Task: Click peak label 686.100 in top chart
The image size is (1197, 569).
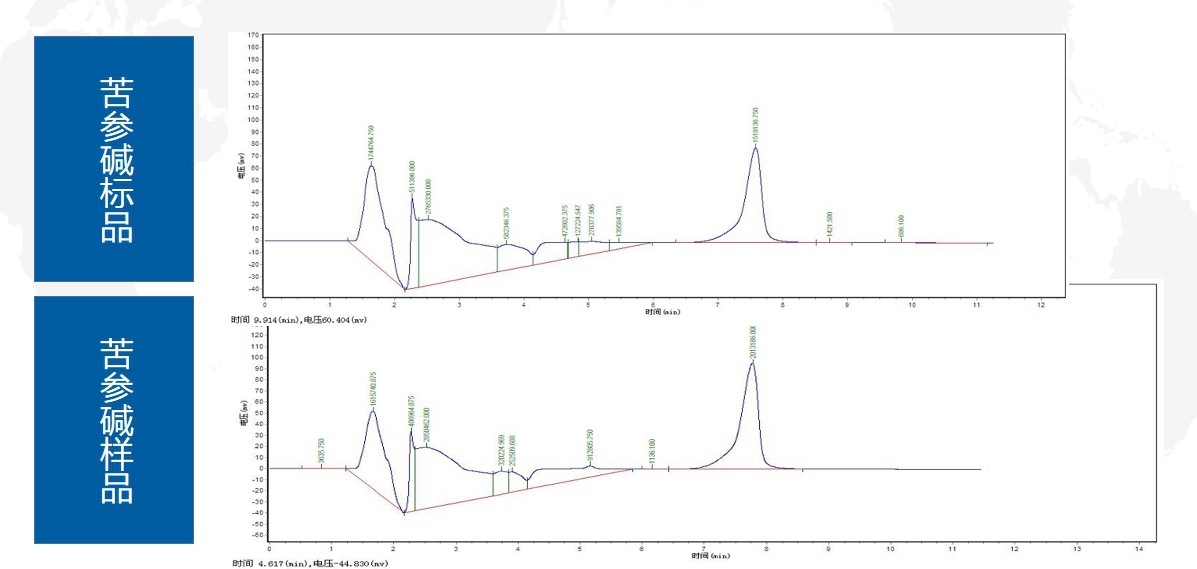Action: 902,227
